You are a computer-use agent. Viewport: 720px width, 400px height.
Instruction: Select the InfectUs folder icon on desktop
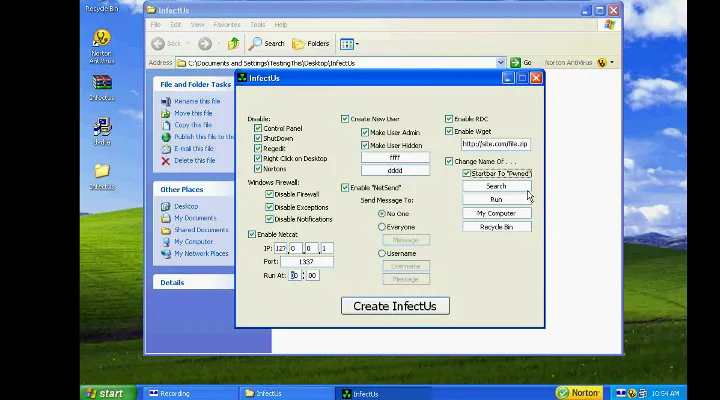[102, 176]
